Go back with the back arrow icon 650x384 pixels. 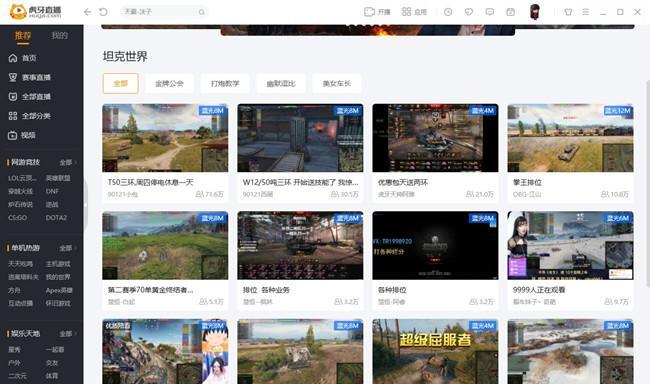pyautogui.click(x=87, y=12)
